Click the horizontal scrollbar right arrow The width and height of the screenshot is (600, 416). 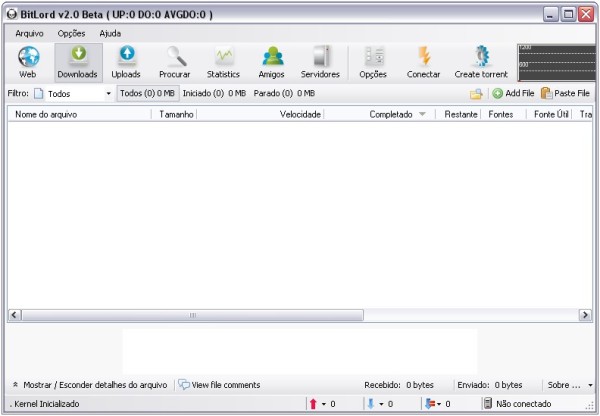point(585,315)
